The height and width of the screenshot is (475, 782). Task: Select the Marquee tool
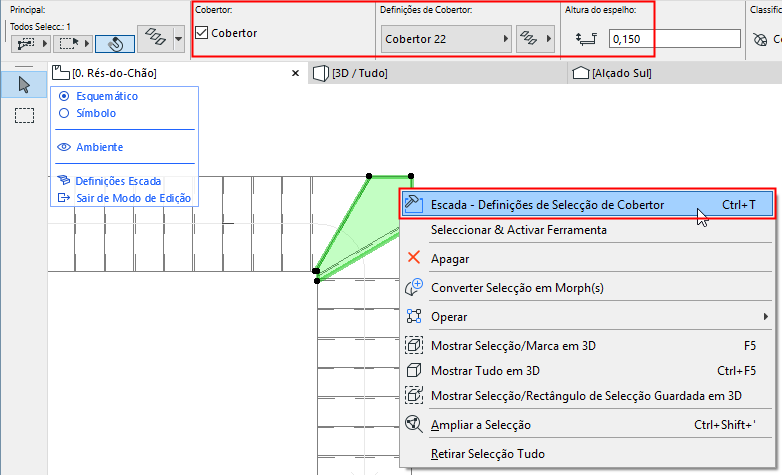(x=24, y=115)
